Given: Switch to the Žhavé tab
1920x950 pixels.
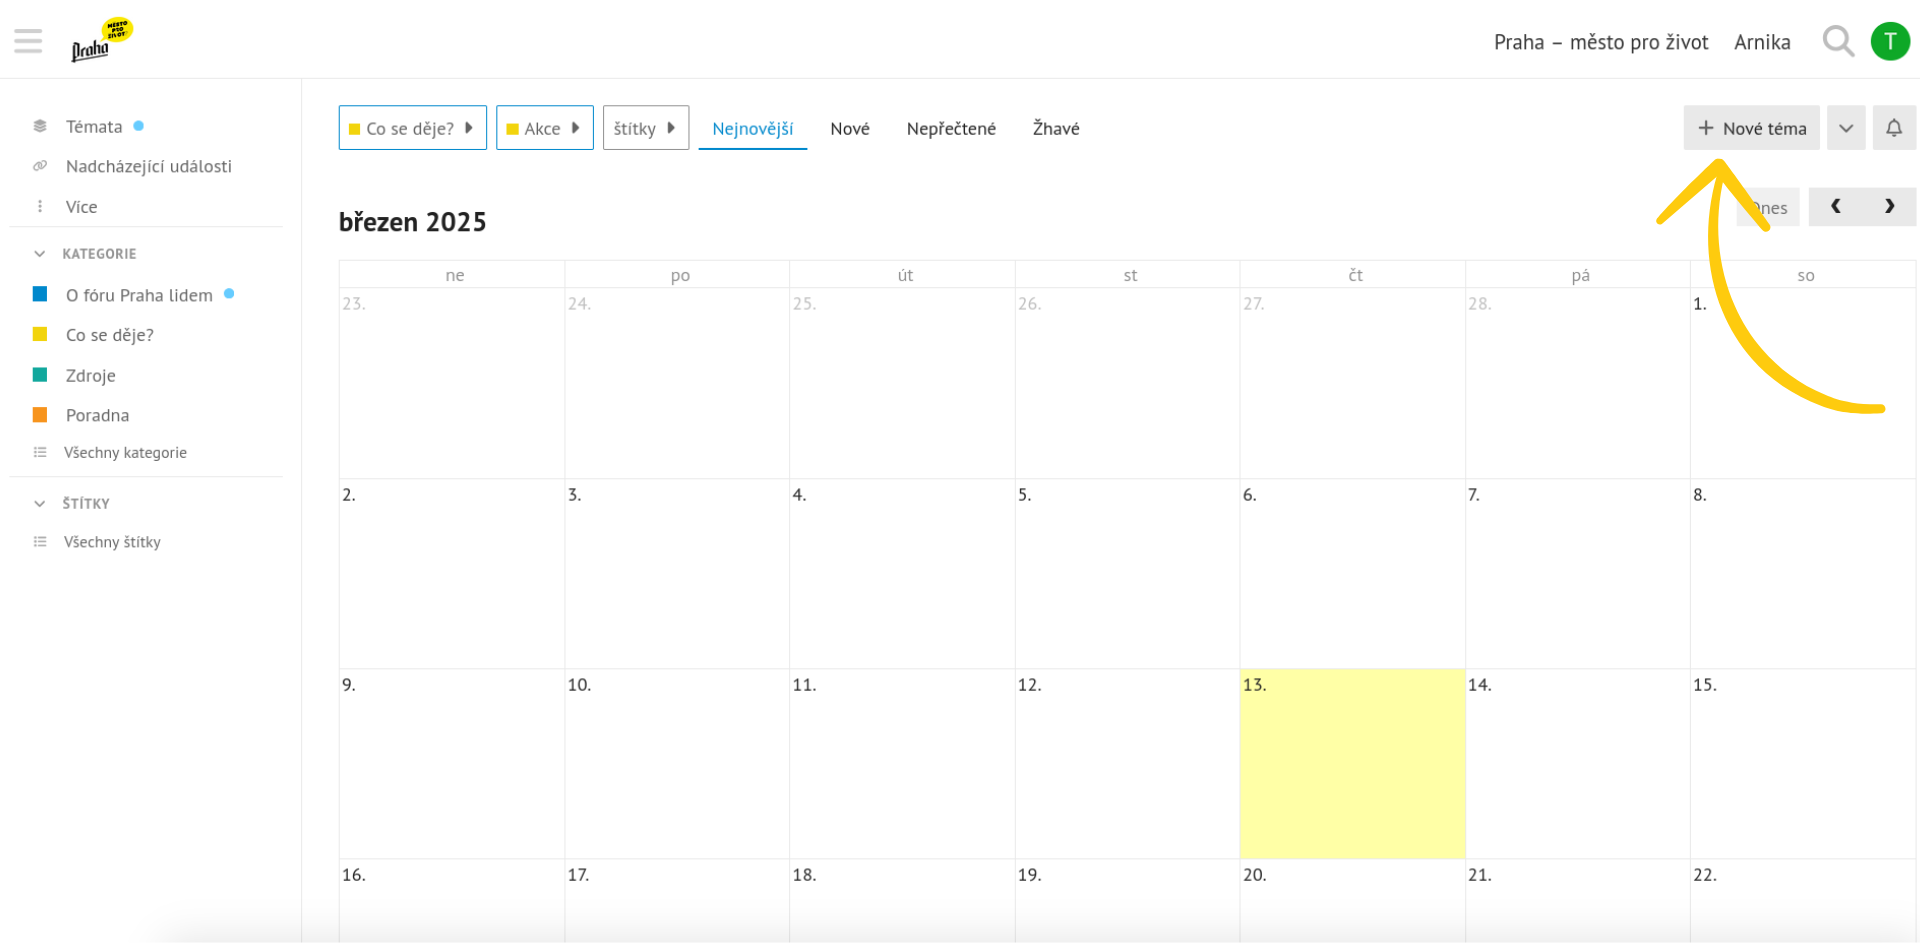Looking at the screenshot, I should click(1055, 128).
